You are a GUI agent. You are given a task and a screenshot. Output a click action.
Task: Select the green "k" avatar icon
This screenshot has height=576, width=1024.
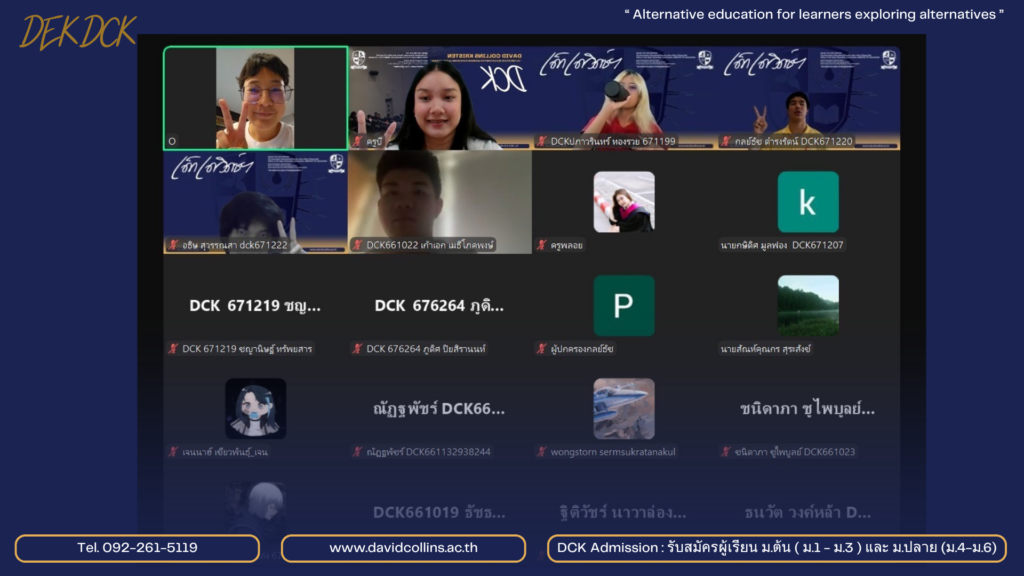coord(808,202)
